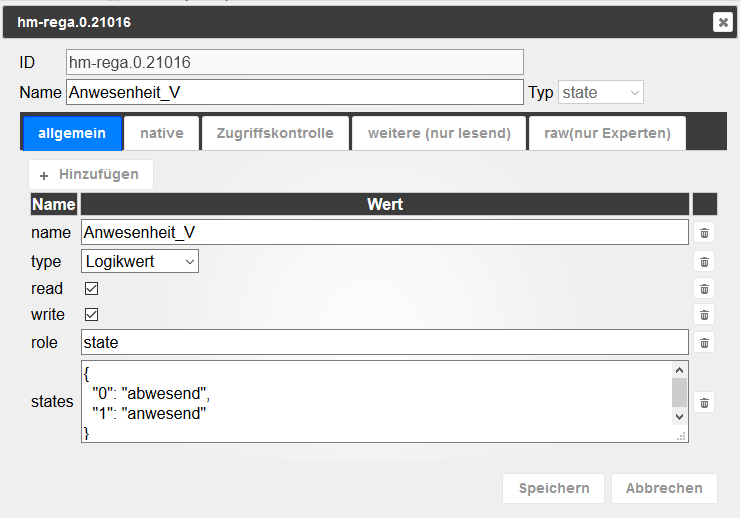Focus the top Name text field

(294, 93)
